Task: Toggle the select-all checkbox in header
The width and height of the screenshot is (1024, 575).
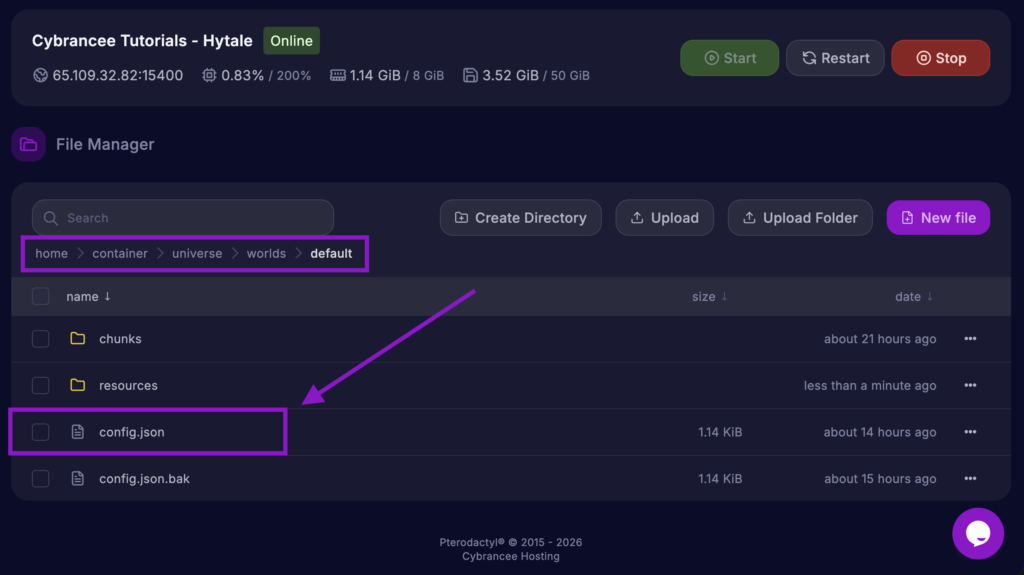Action: tap(40, 296)
